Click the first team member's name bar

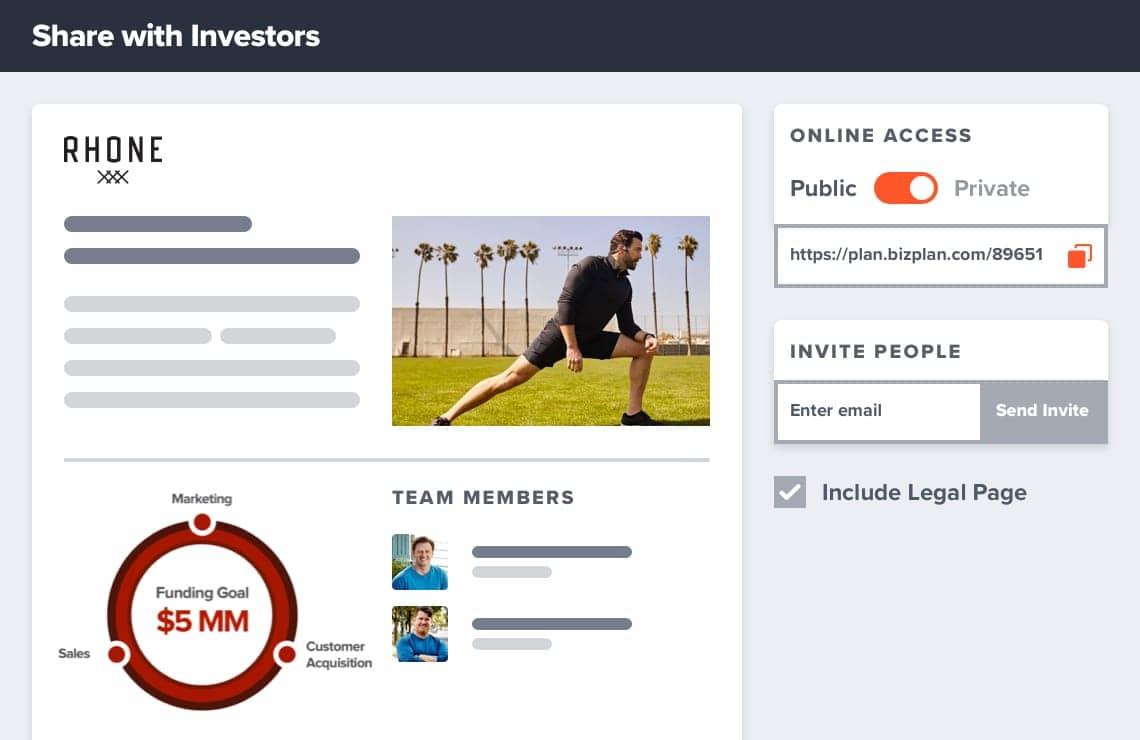coord(551,552)
